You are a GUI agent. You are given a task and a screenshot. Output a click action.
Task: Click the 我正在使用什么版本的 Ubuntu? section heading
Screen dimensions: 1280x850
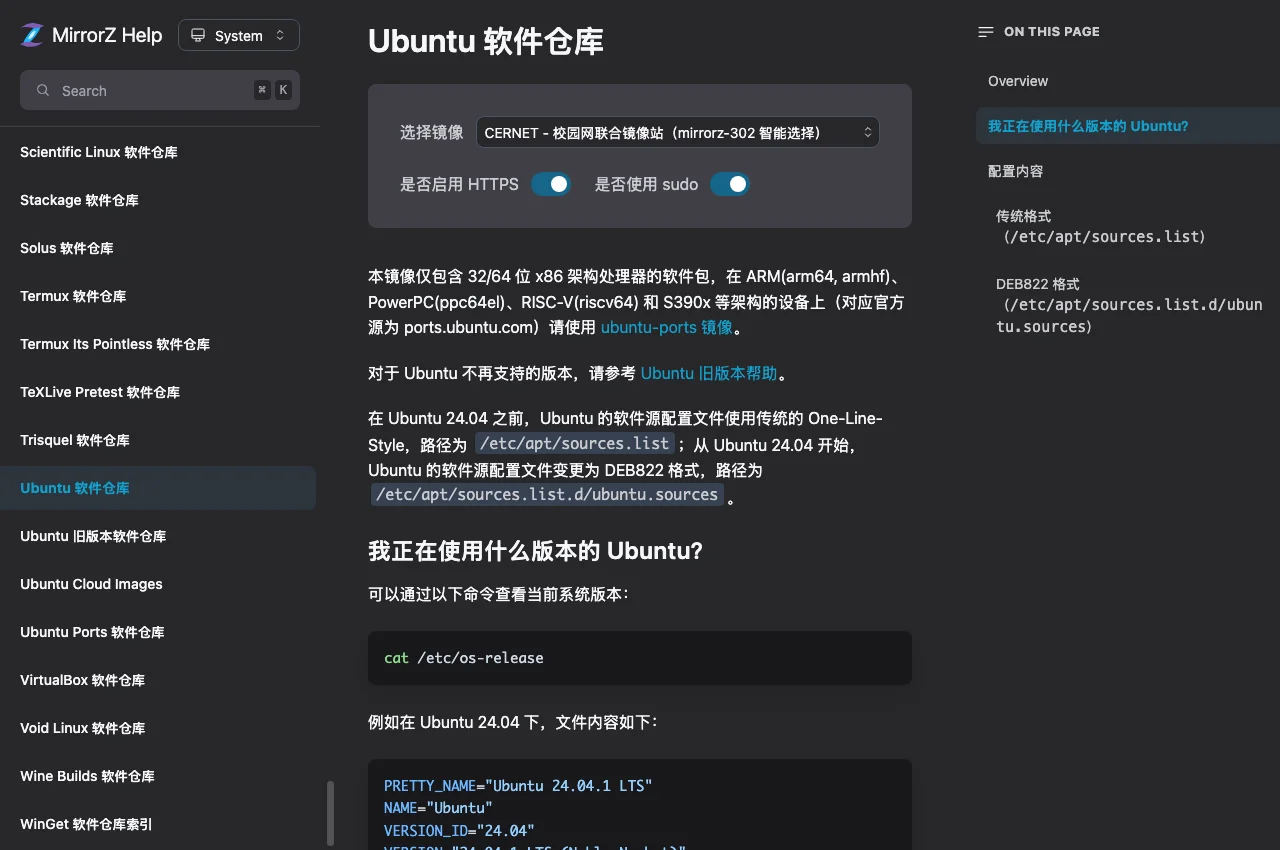click(x=536, y=551)
